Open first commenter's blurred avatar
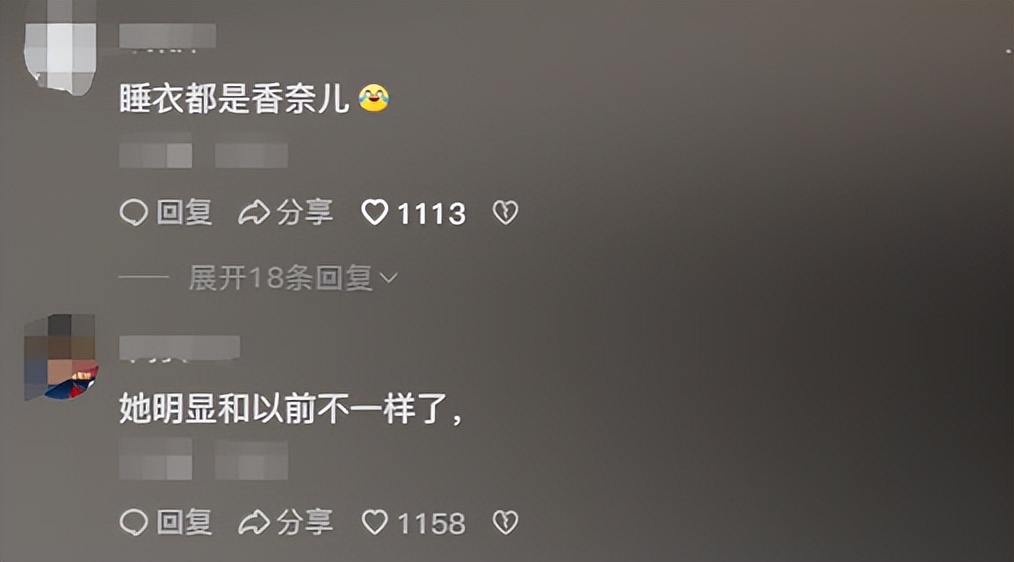The height and width of the screenshot is (562, 1014). pyautogui.click(x=59, y=49)
